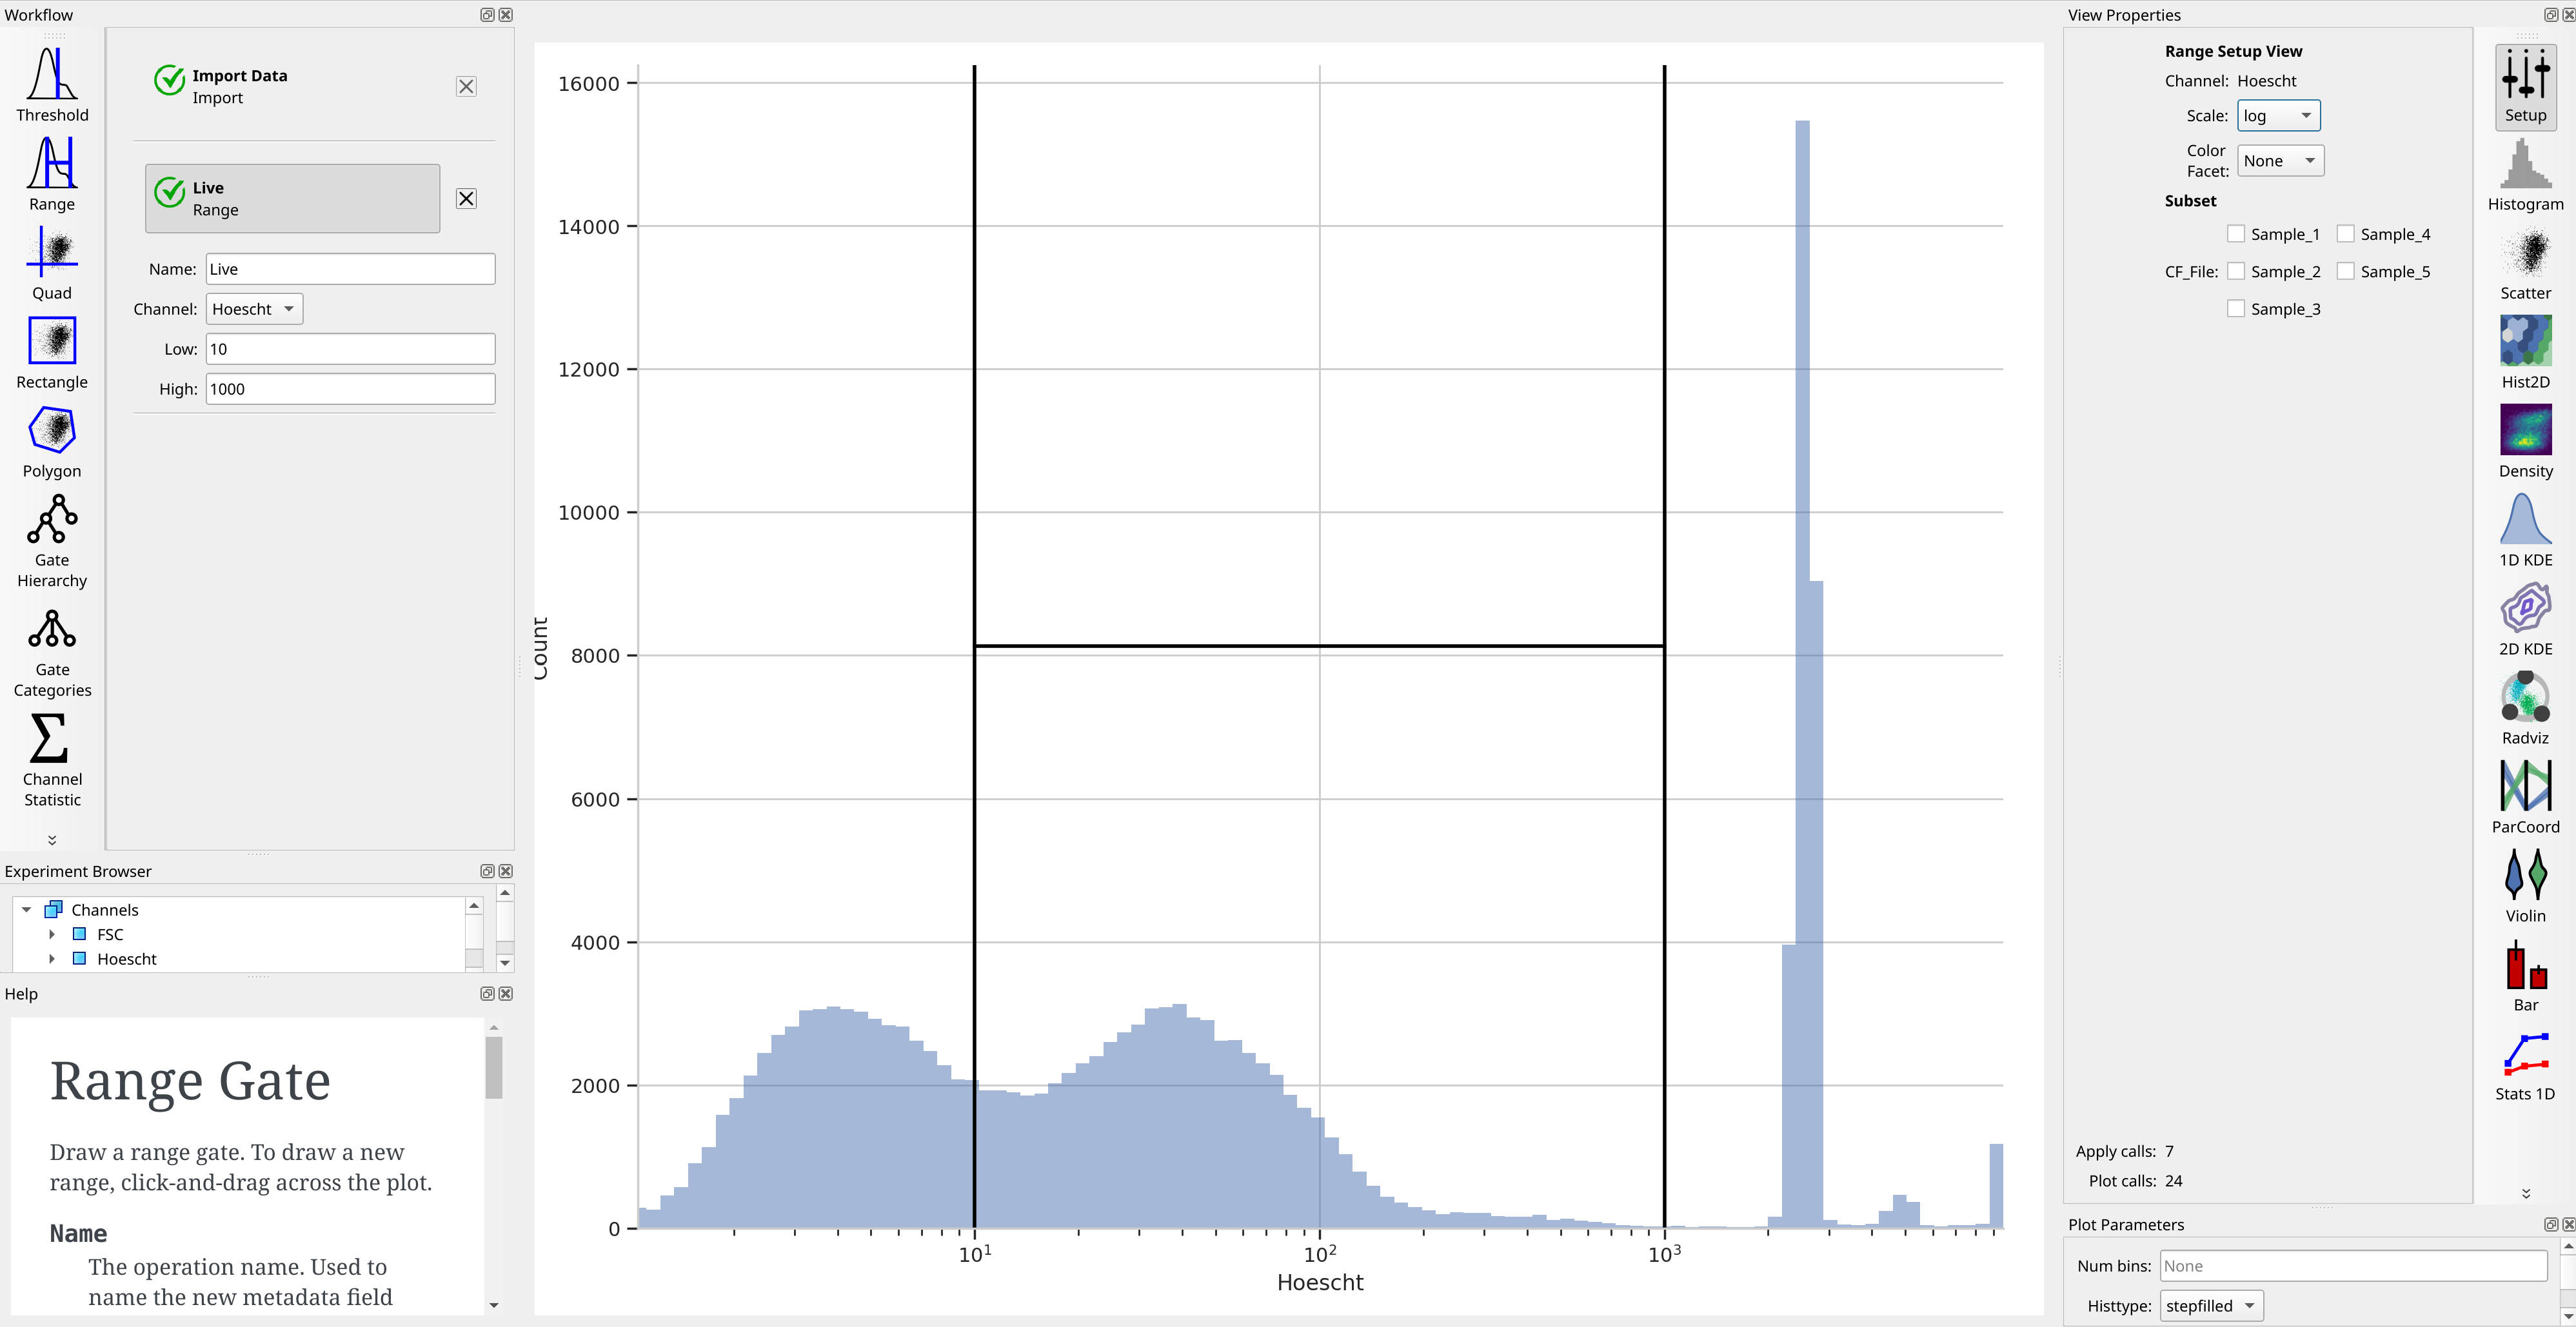The width and height of the screenshot is (2576, 1327).
Task: Click the High value field
Action: click(350, 389)
